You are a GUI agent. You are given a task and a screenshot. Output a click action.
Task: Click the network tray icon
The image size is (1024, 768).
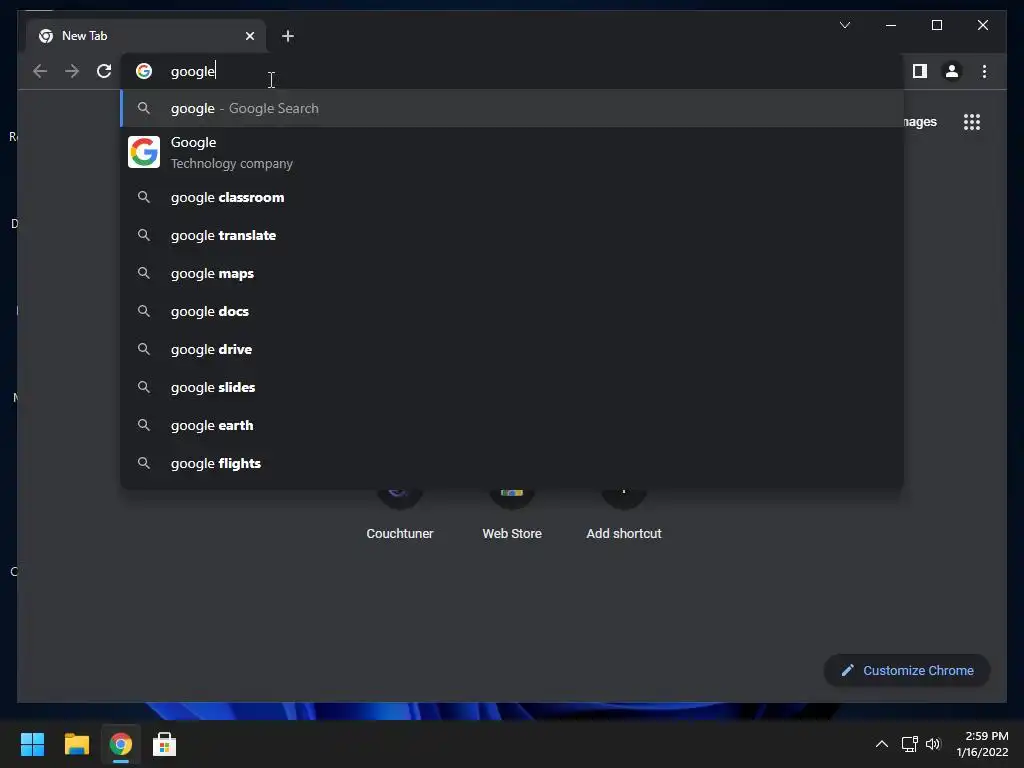click(909, 744)
